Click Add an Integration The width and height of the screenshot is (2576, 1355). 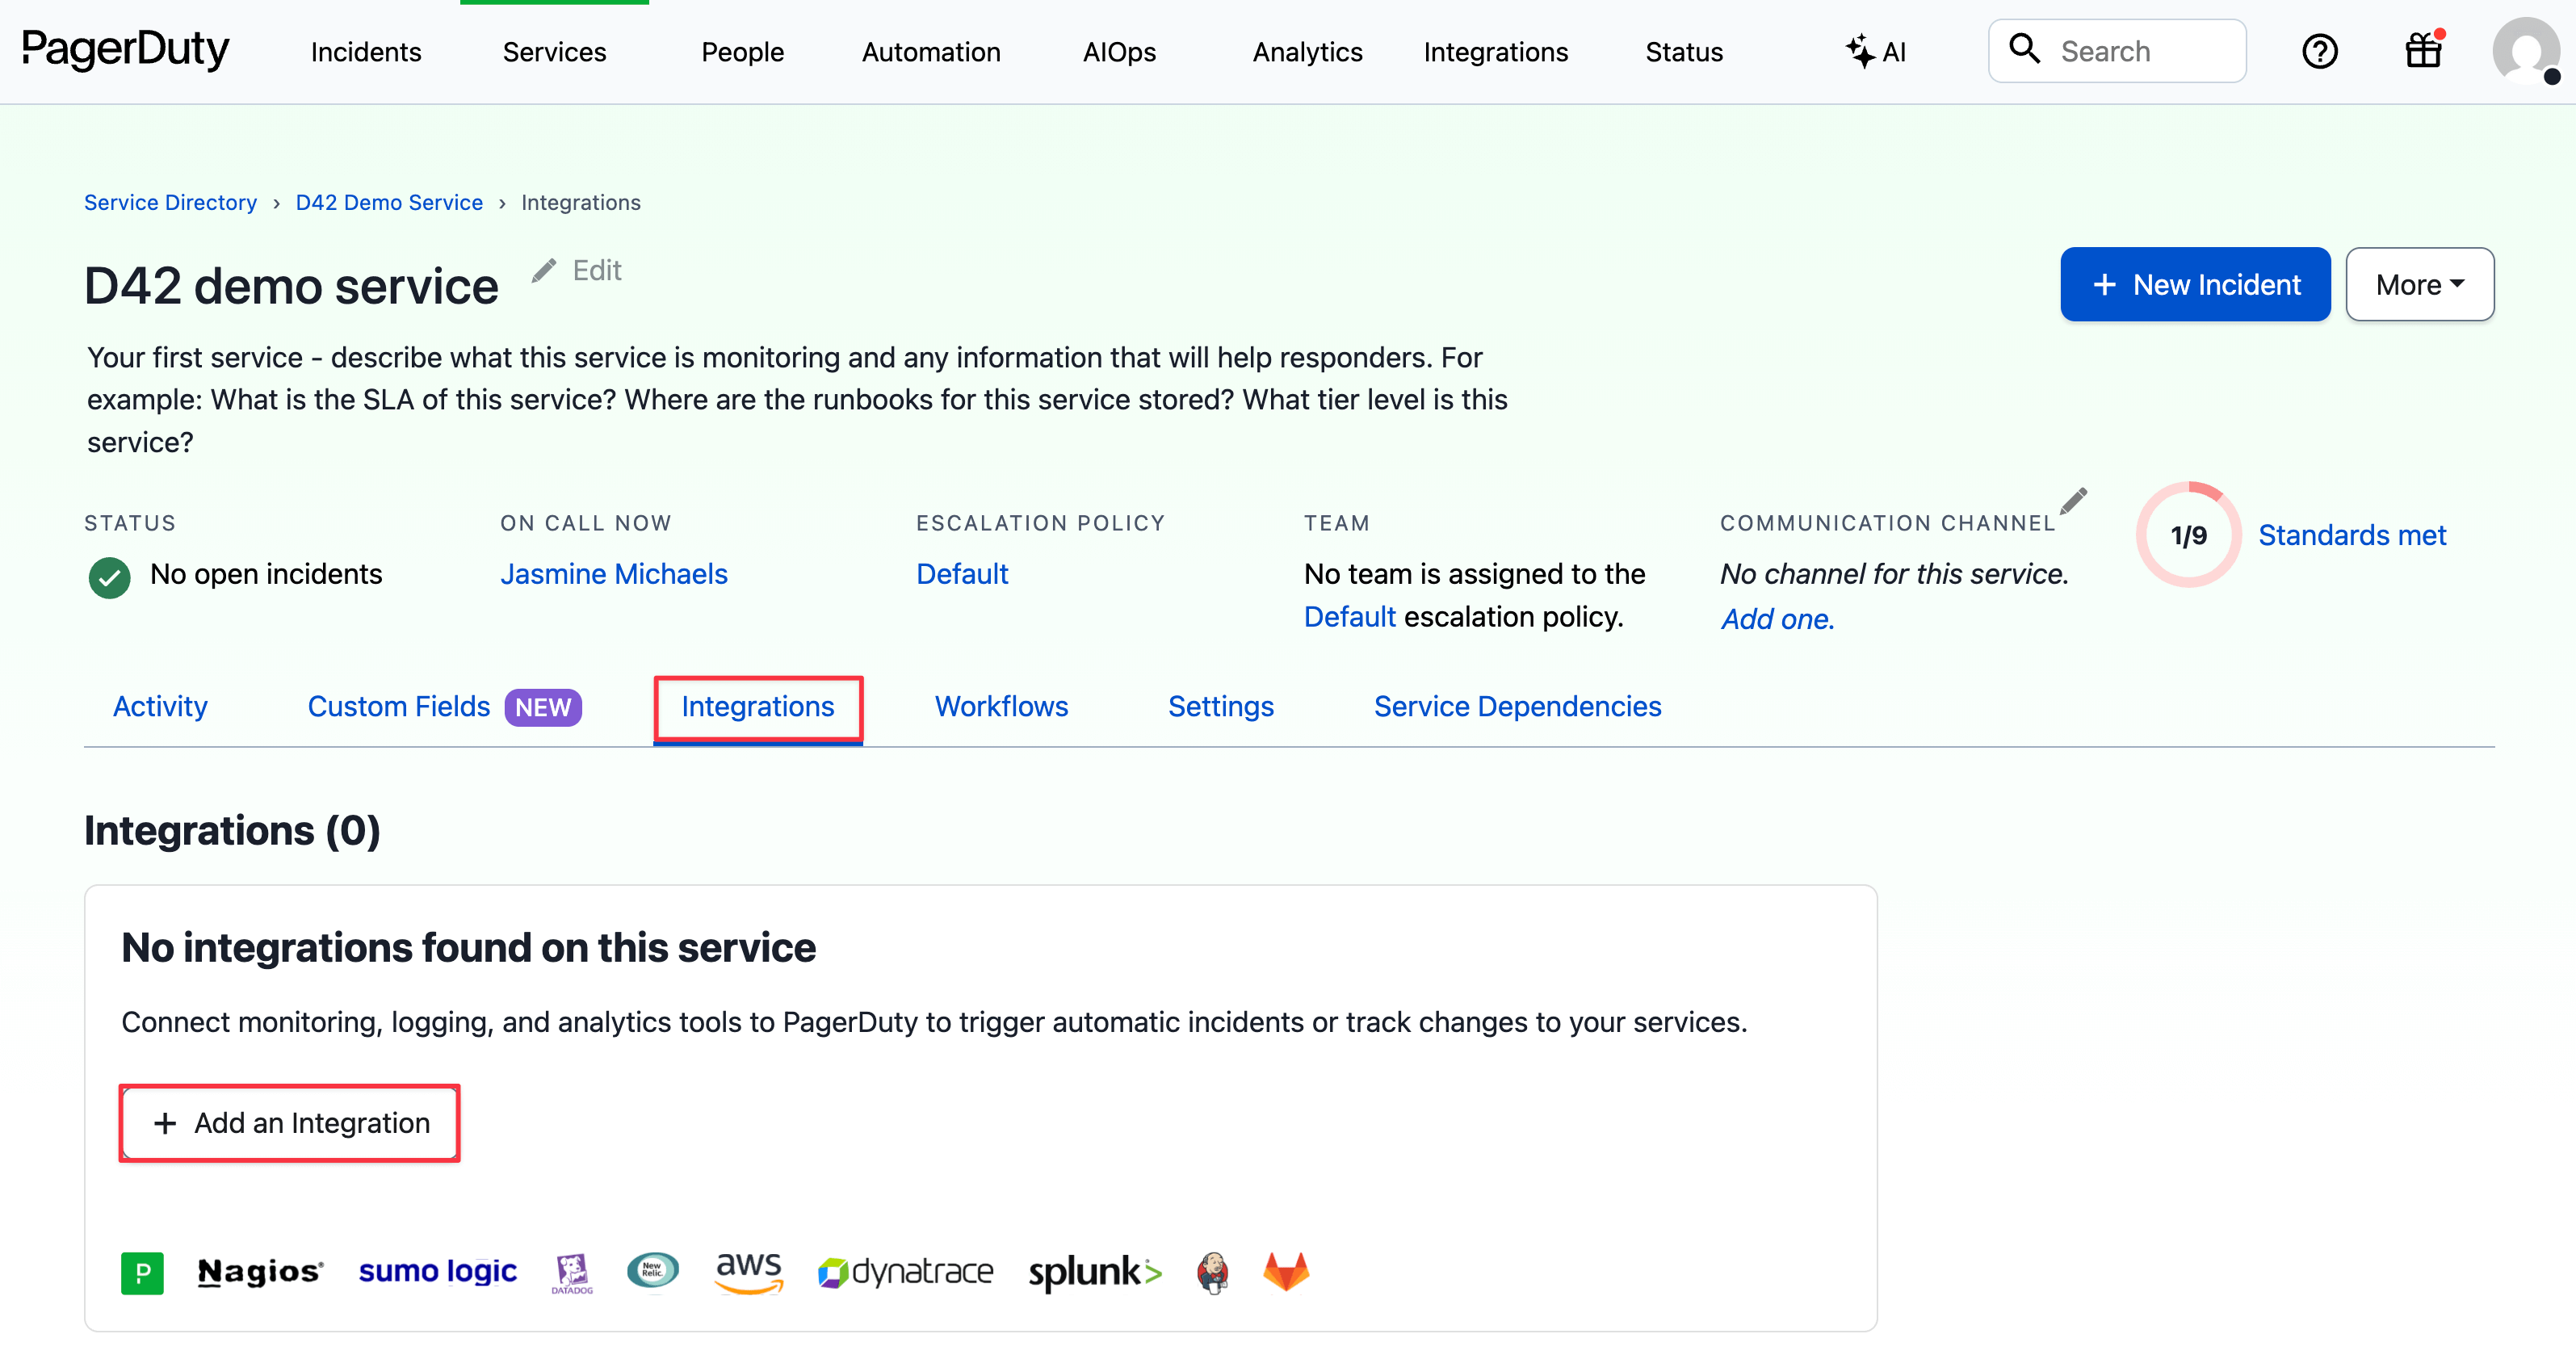click(289, 1123)
